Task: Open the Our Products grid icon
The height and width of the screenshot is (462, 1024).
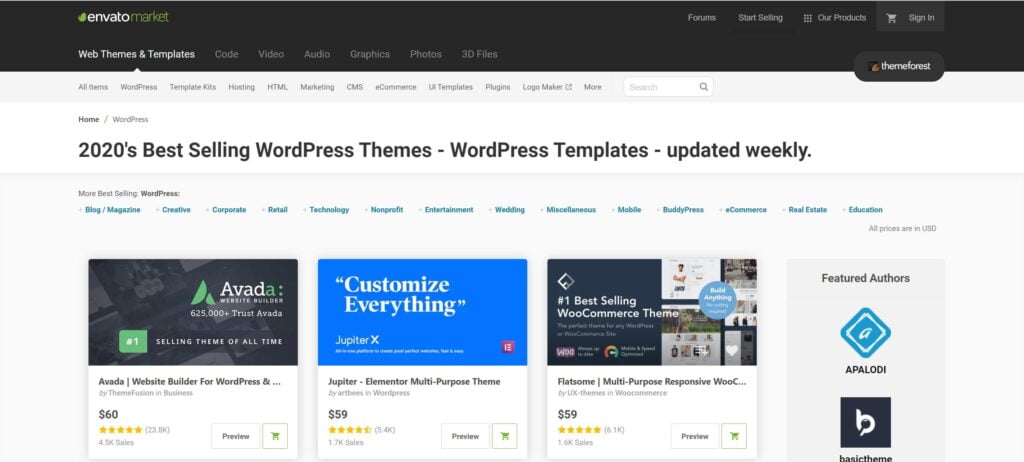Action: 807,18
